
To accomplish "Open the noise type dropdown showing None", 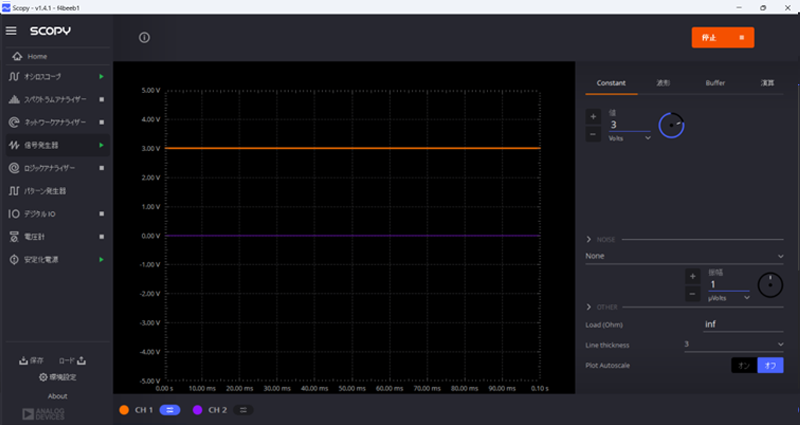I will coord(684,256).
